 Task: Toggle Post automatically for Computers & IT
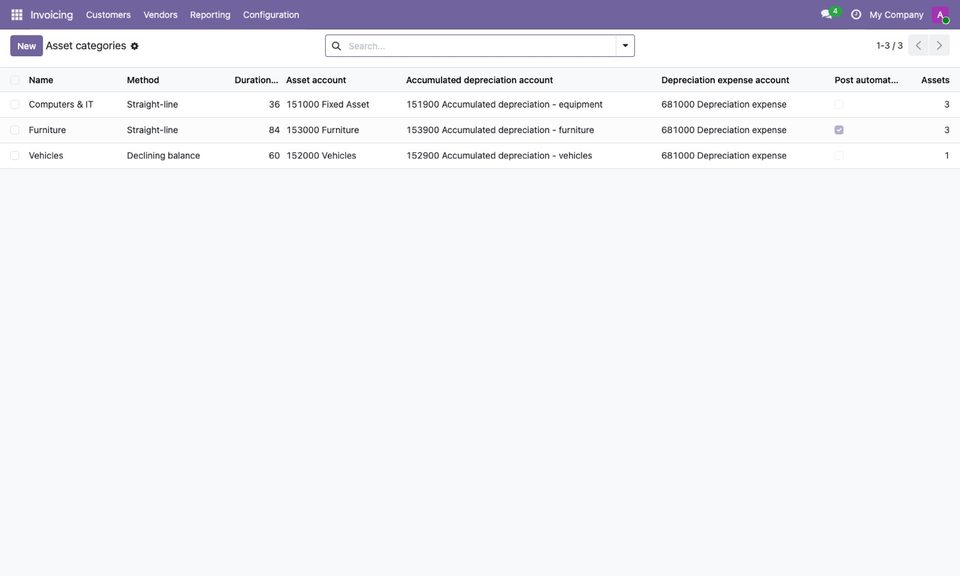(x=839, y=105)
